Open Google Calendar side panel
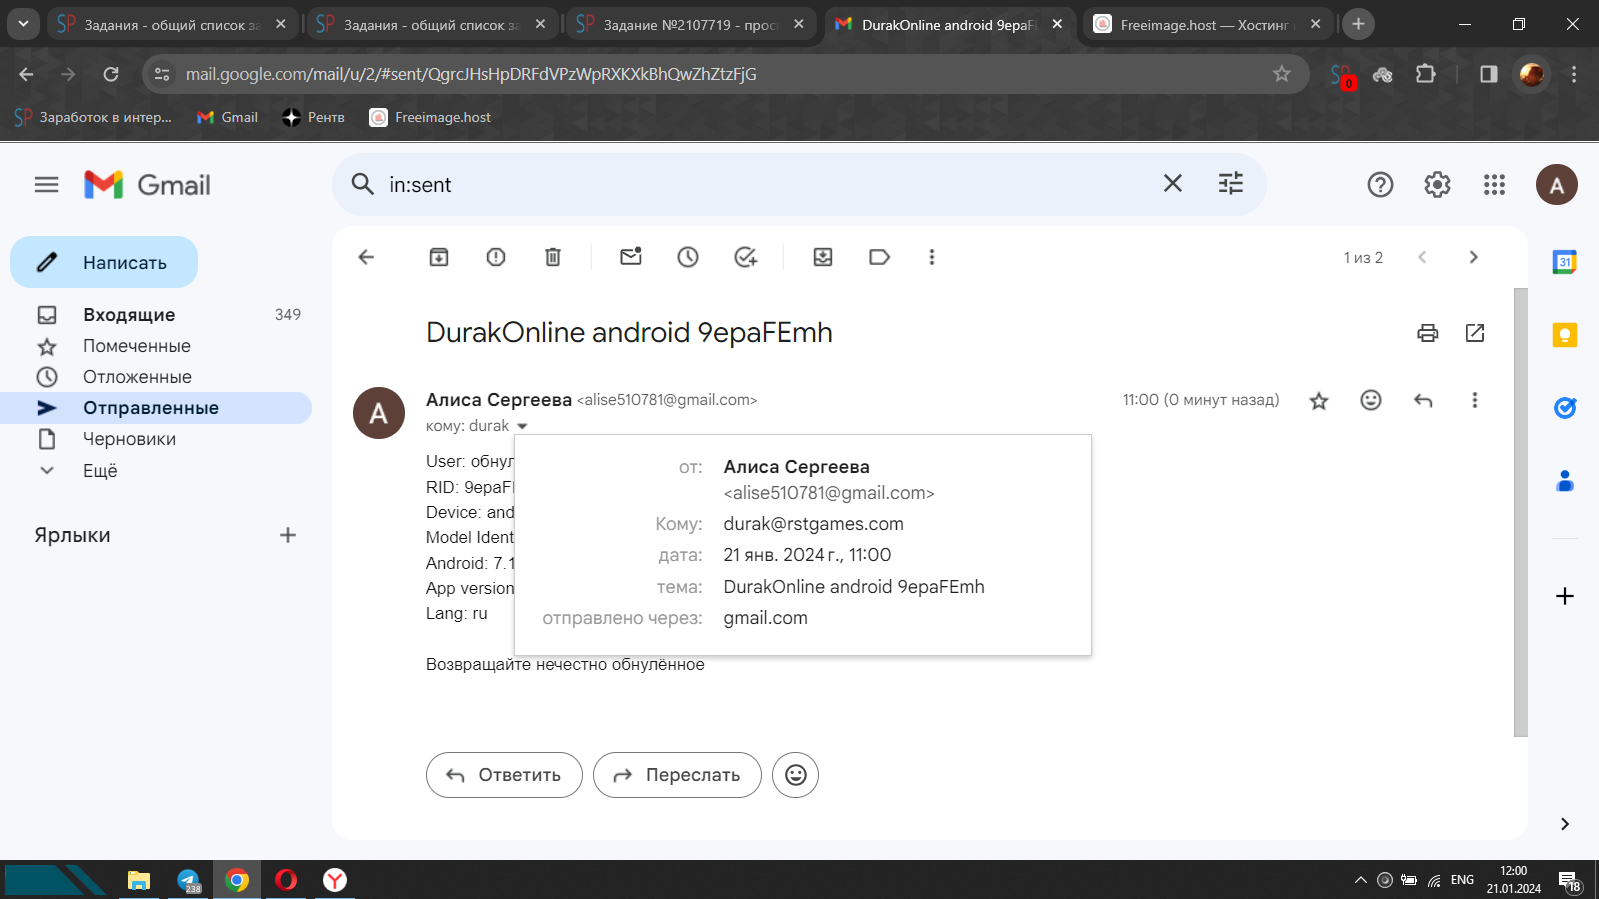 tap(1565, 262)
